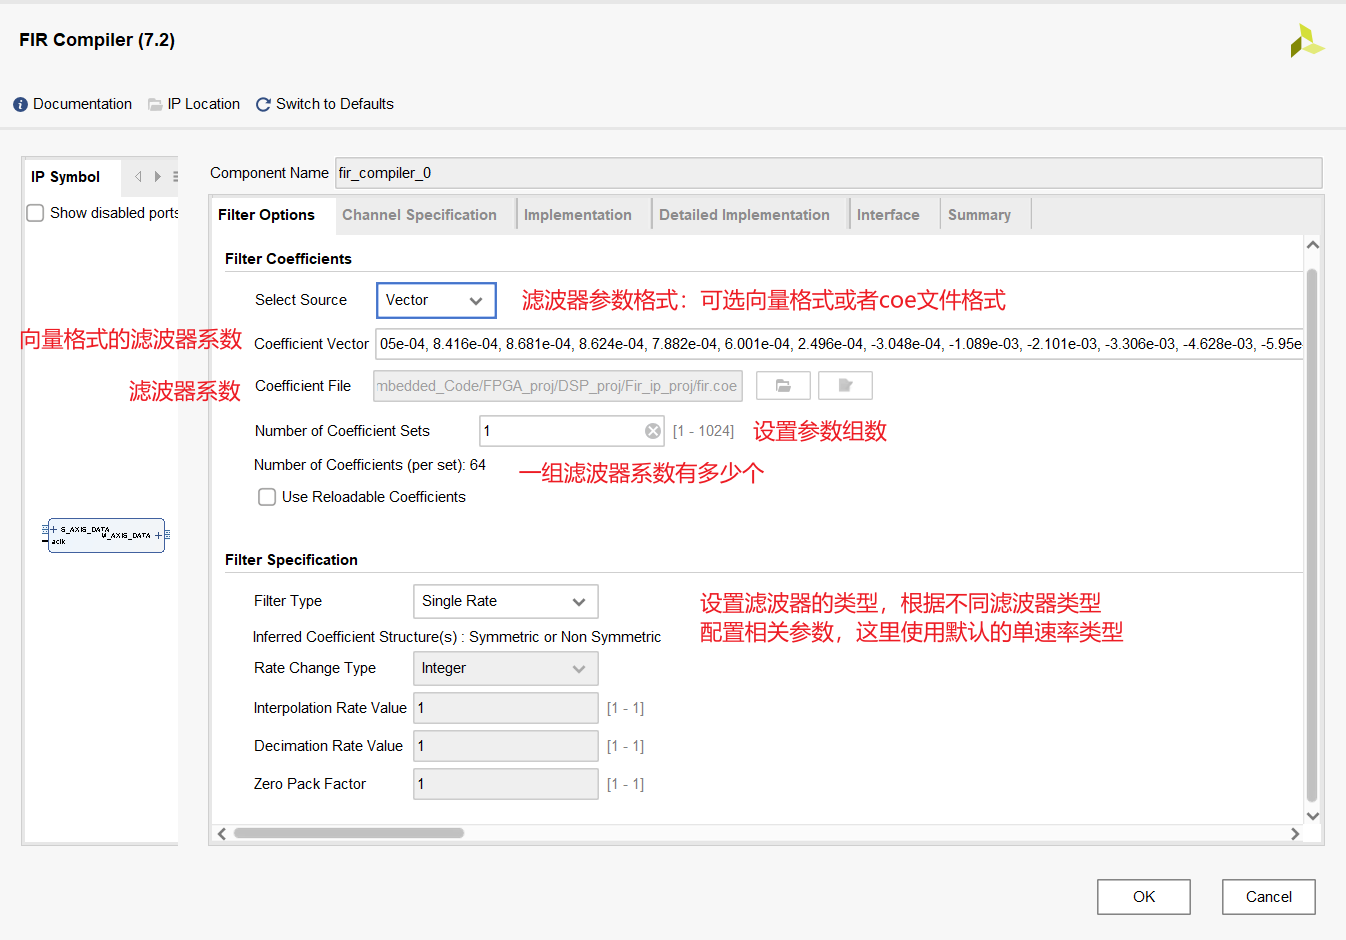The image size is (1346, 940).
Task: Click 'Number of Coefficients (per set): 64' text
Action: tap(370, 465)
